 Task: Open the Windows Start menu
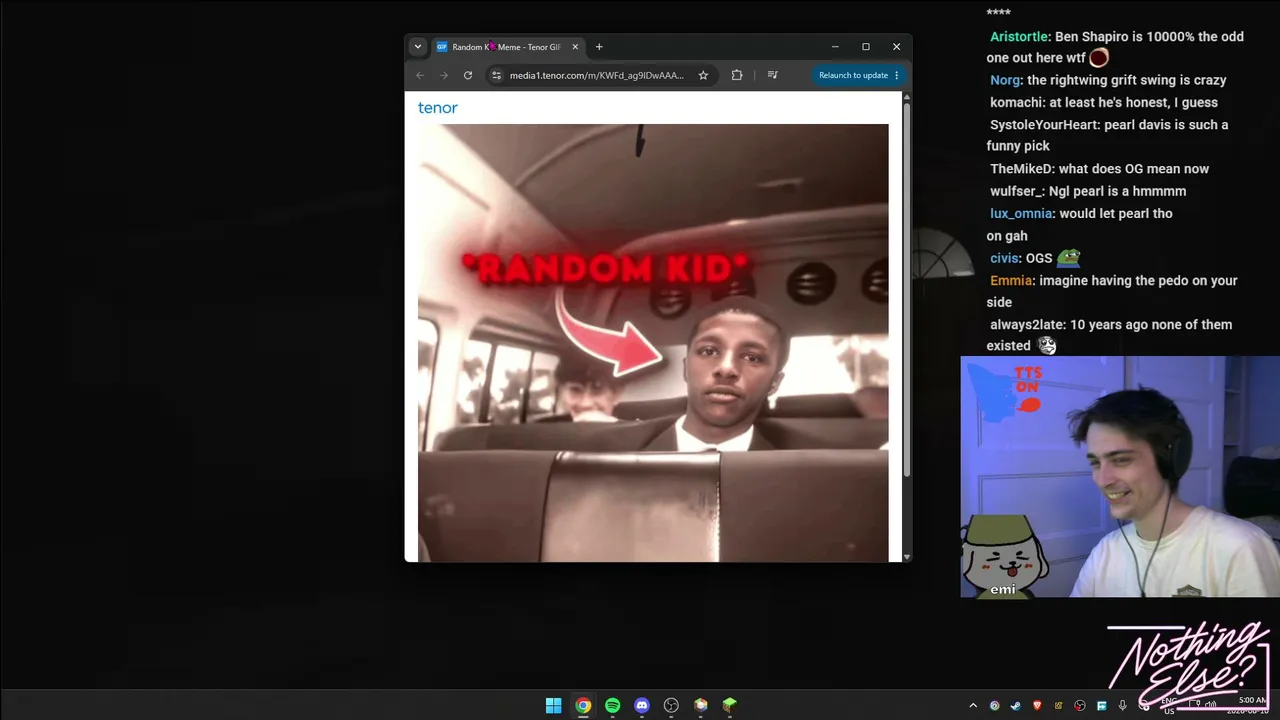pyautogui.click(x=554, y=706)
